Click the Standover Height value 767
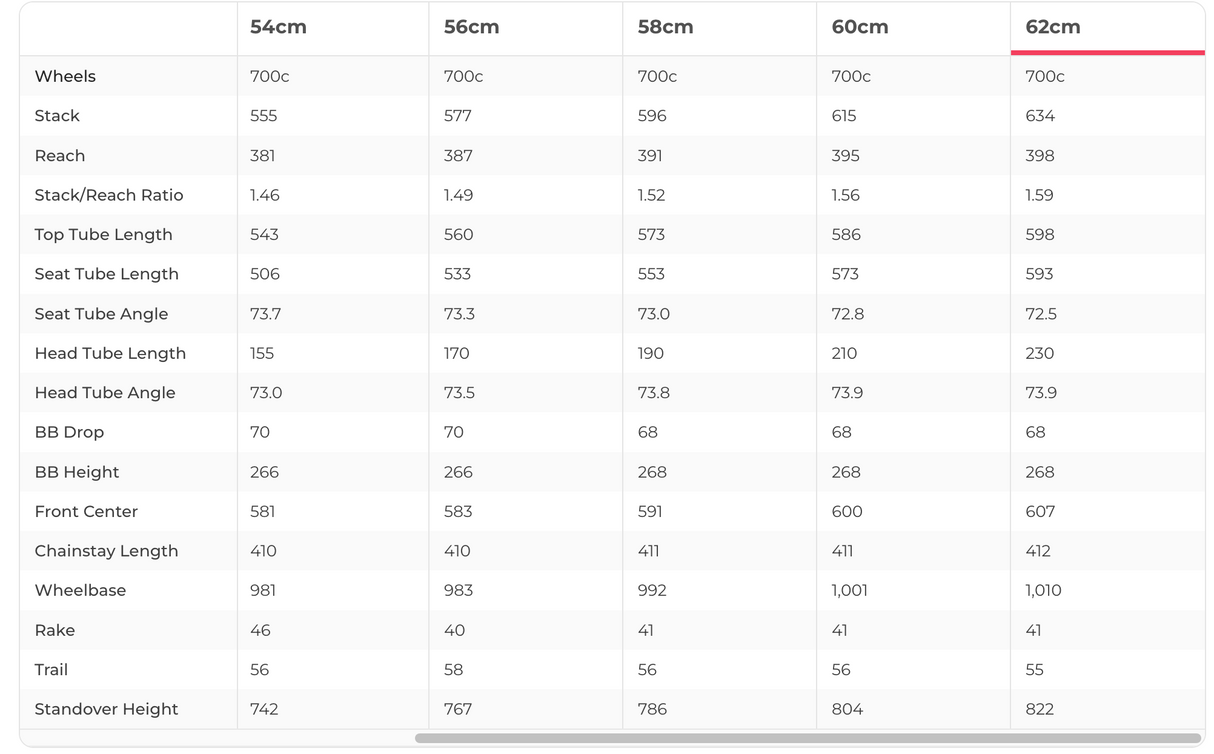1214x754 pixels. [x=458, y=709]
